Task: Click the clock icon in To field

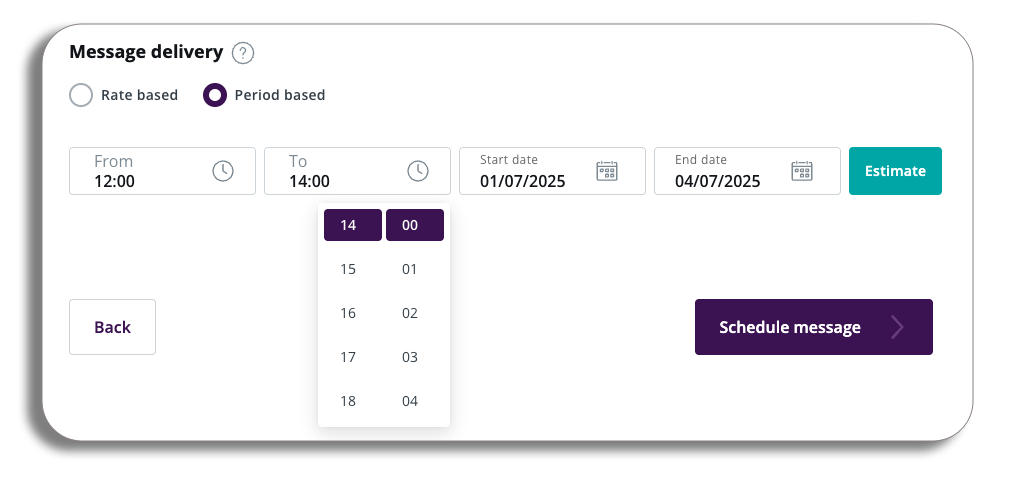Action: click(x=418, y=171)
